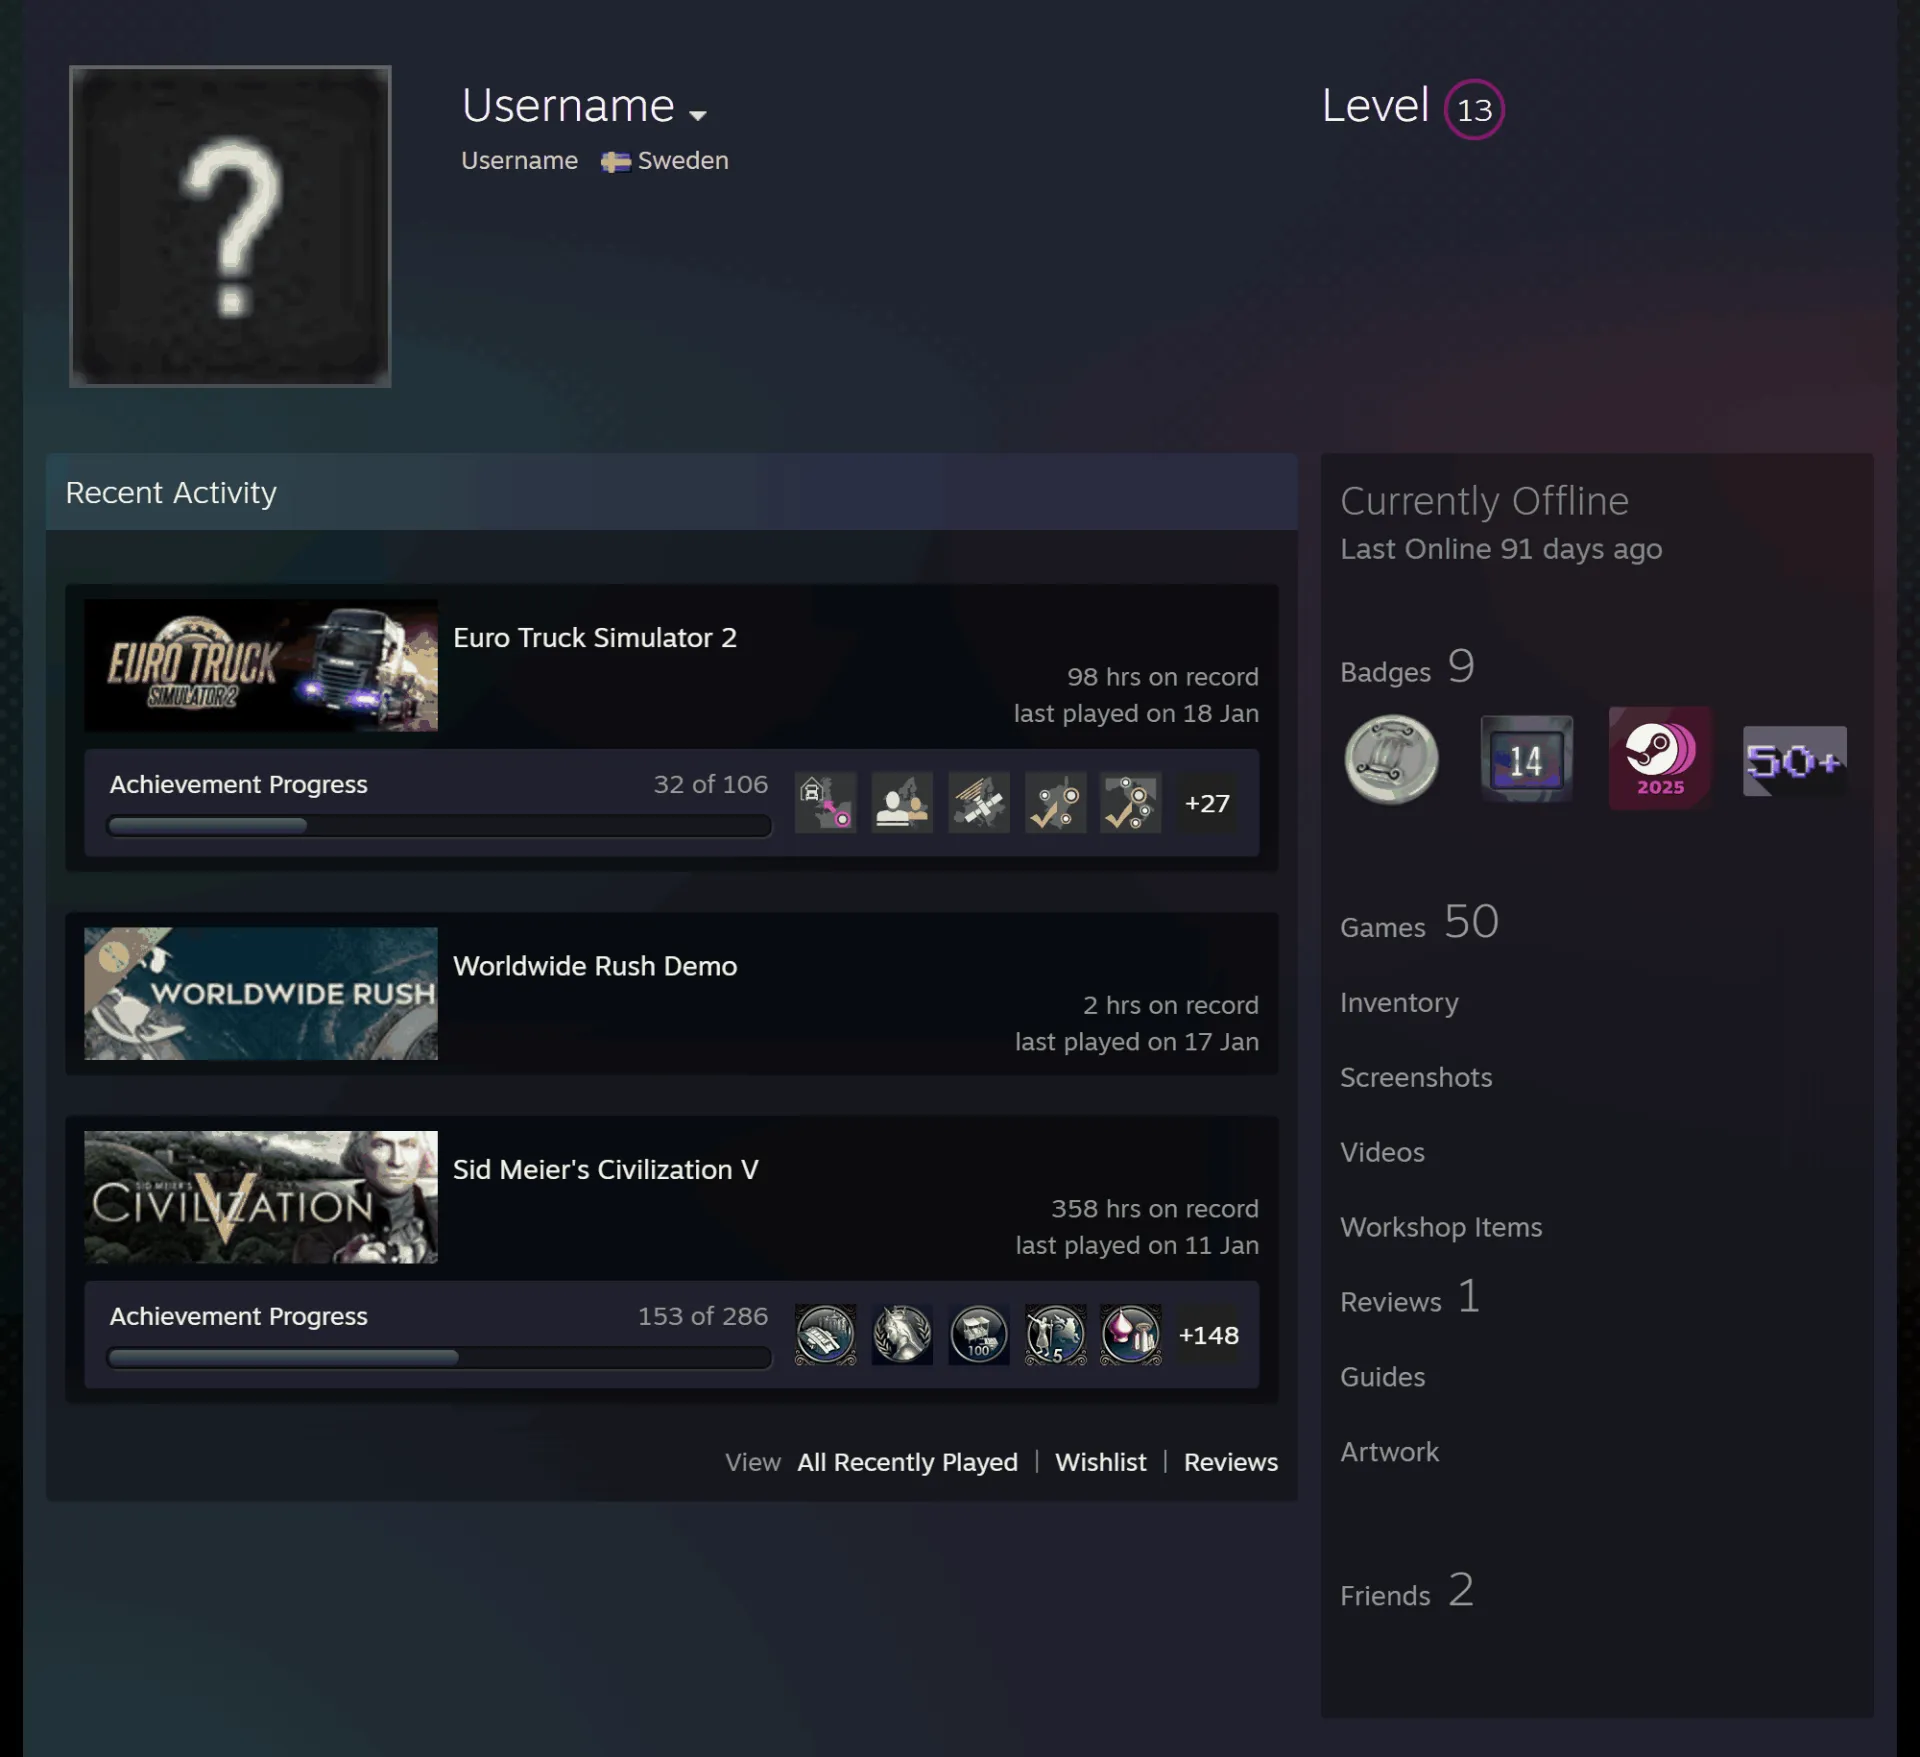Open the Level 13 badge circle
This screenshot has height=1757, width=1920.
coord(1474,109)
